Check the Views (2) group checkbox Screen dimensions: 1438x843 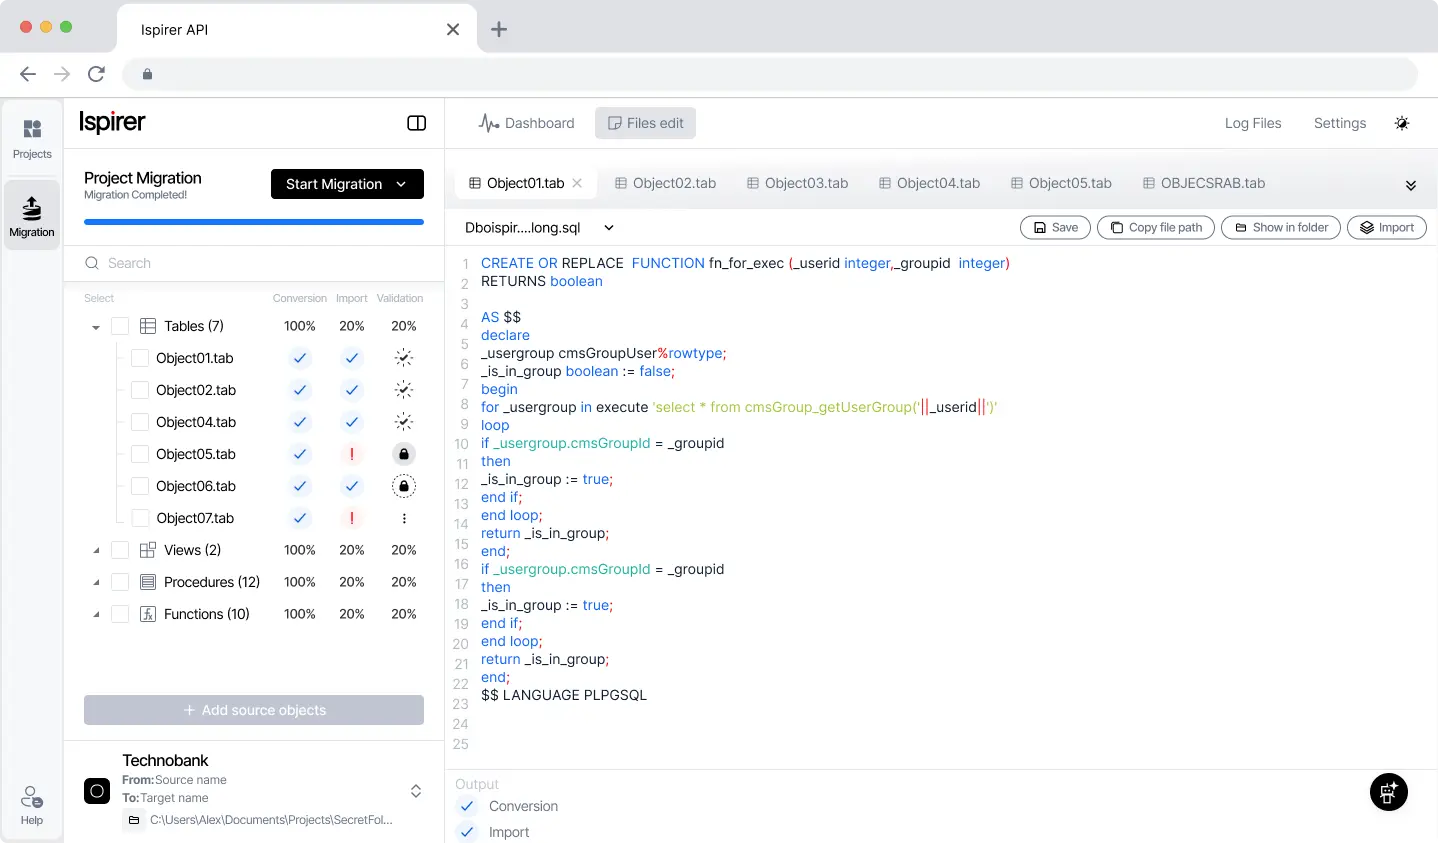click(120, 550)
